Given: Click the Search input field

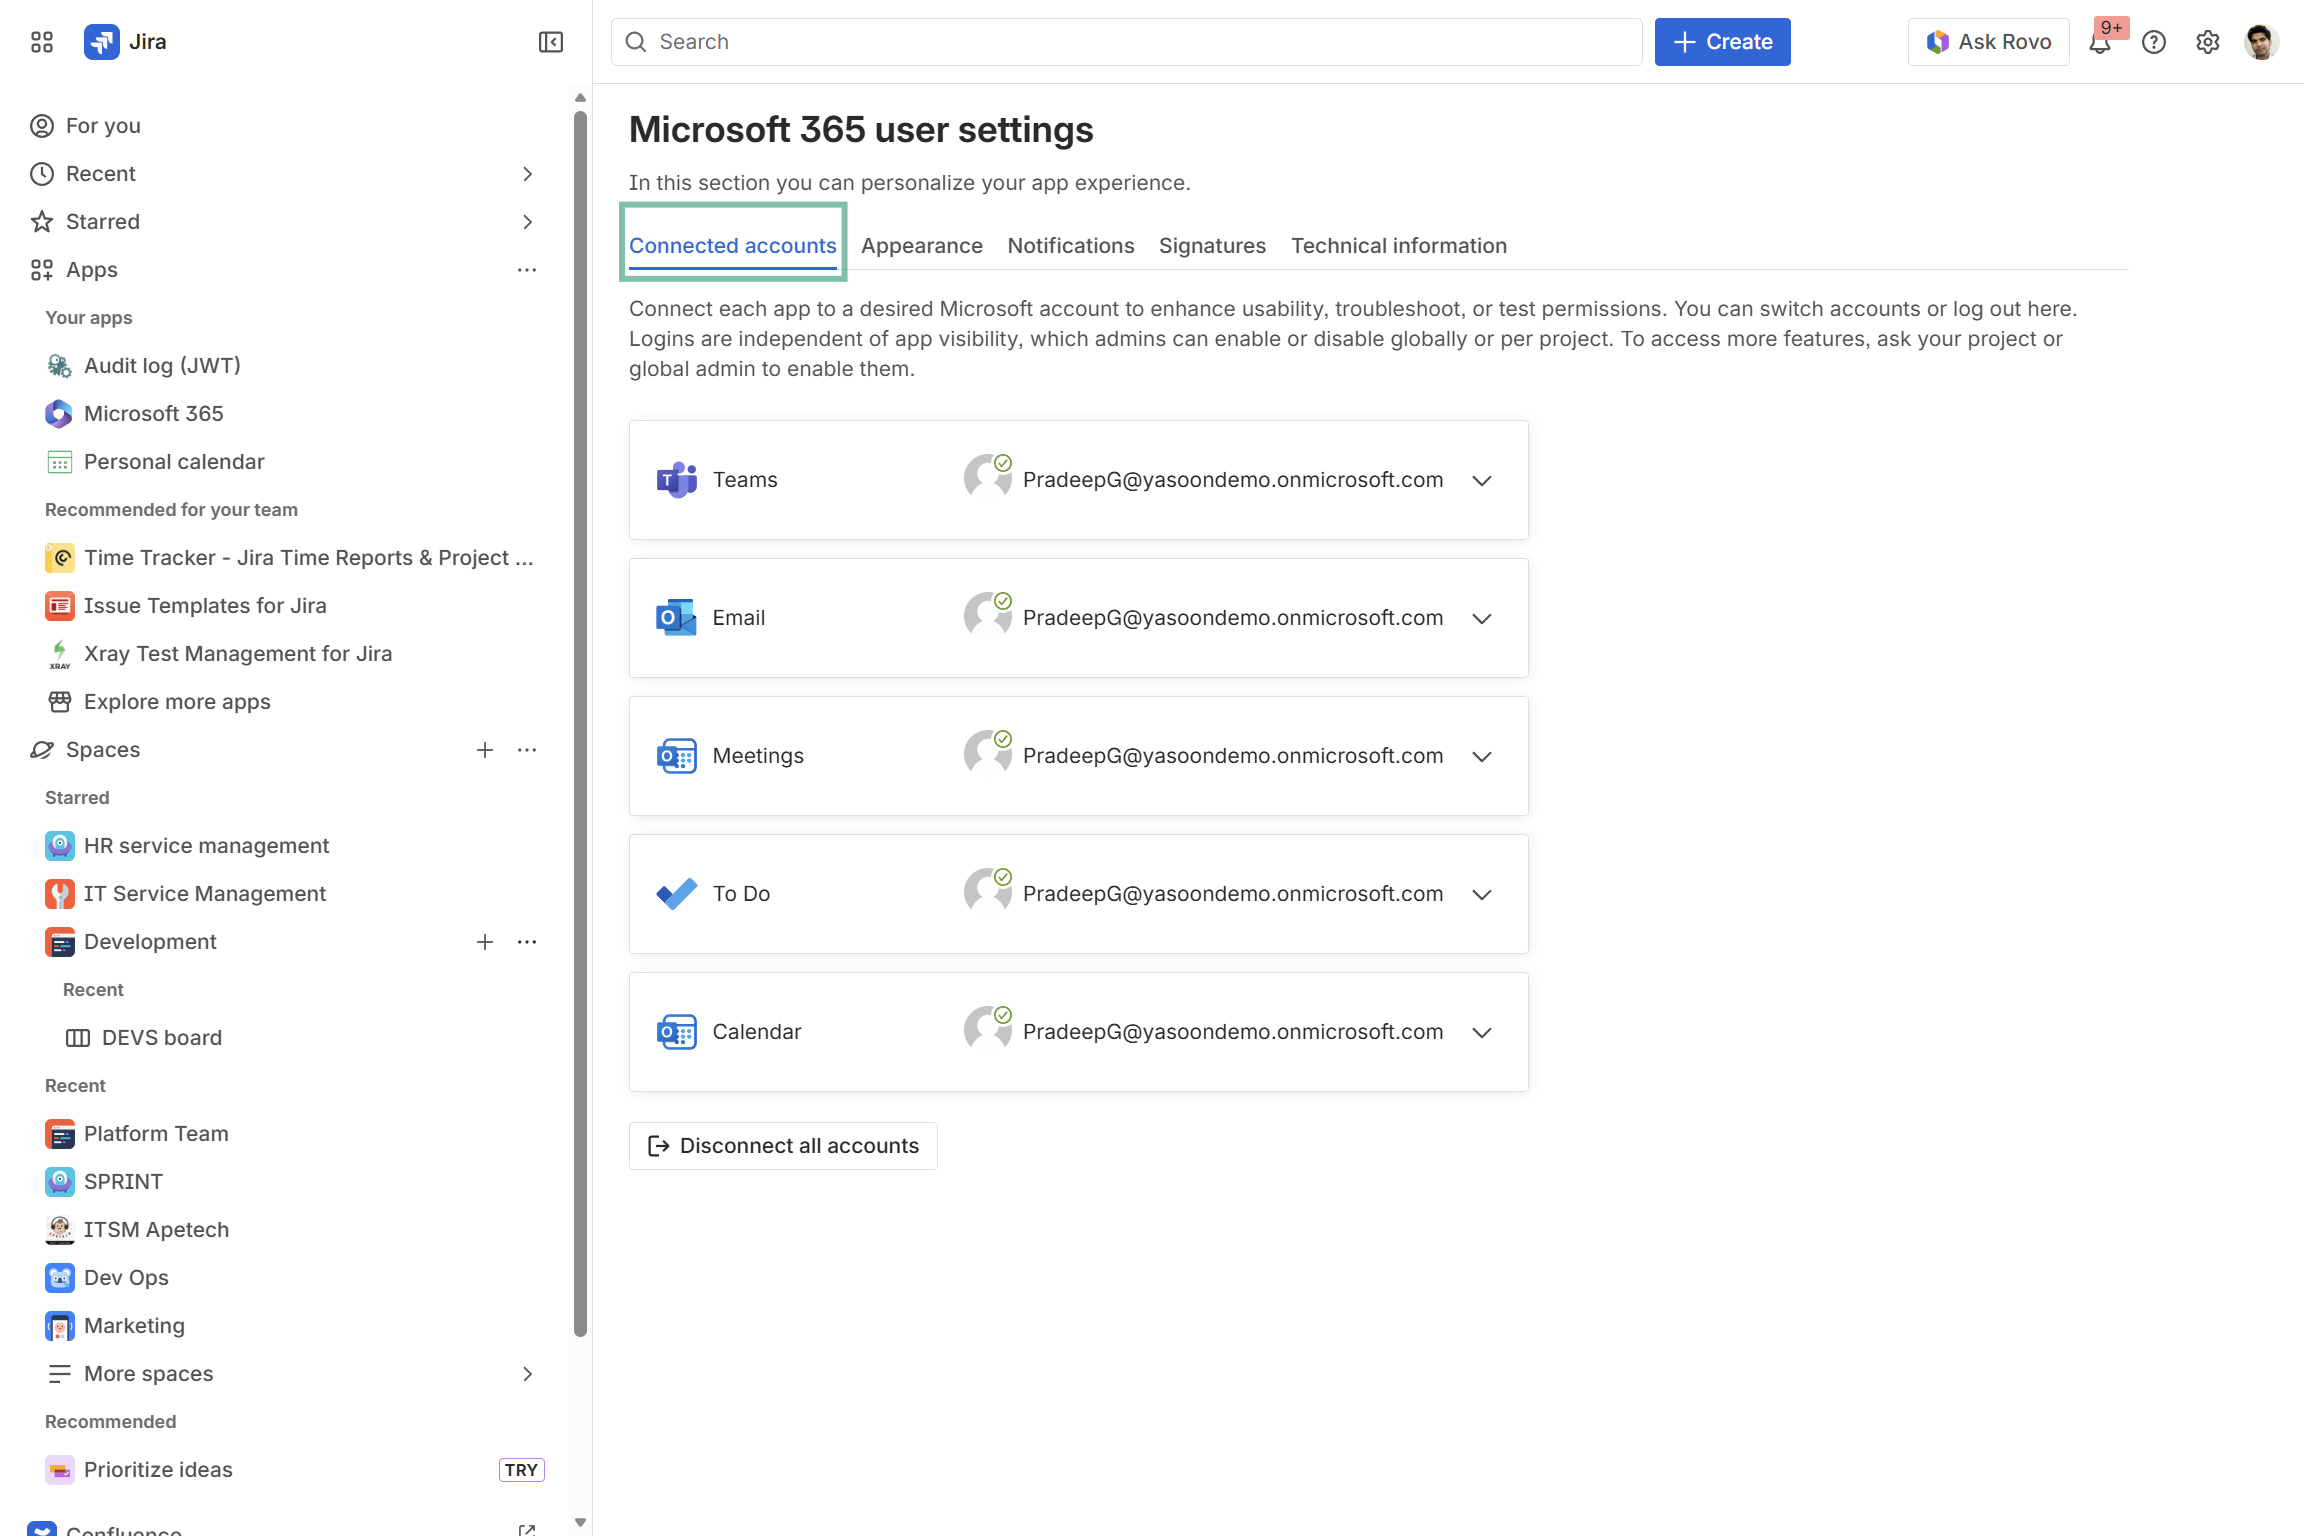Looking at the screenshot, I should [x=1126, y=42].
